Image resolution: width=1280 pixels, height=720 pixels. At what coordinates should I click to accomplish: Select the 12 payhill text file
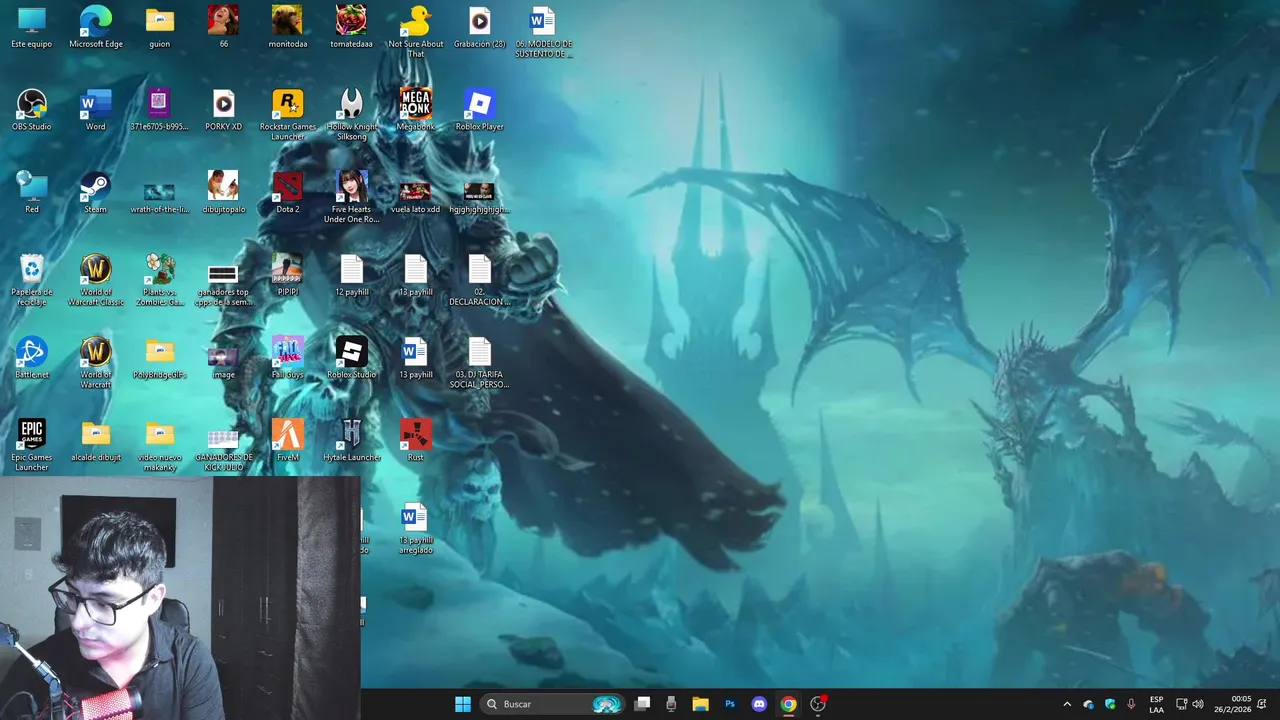coord(351,276)
